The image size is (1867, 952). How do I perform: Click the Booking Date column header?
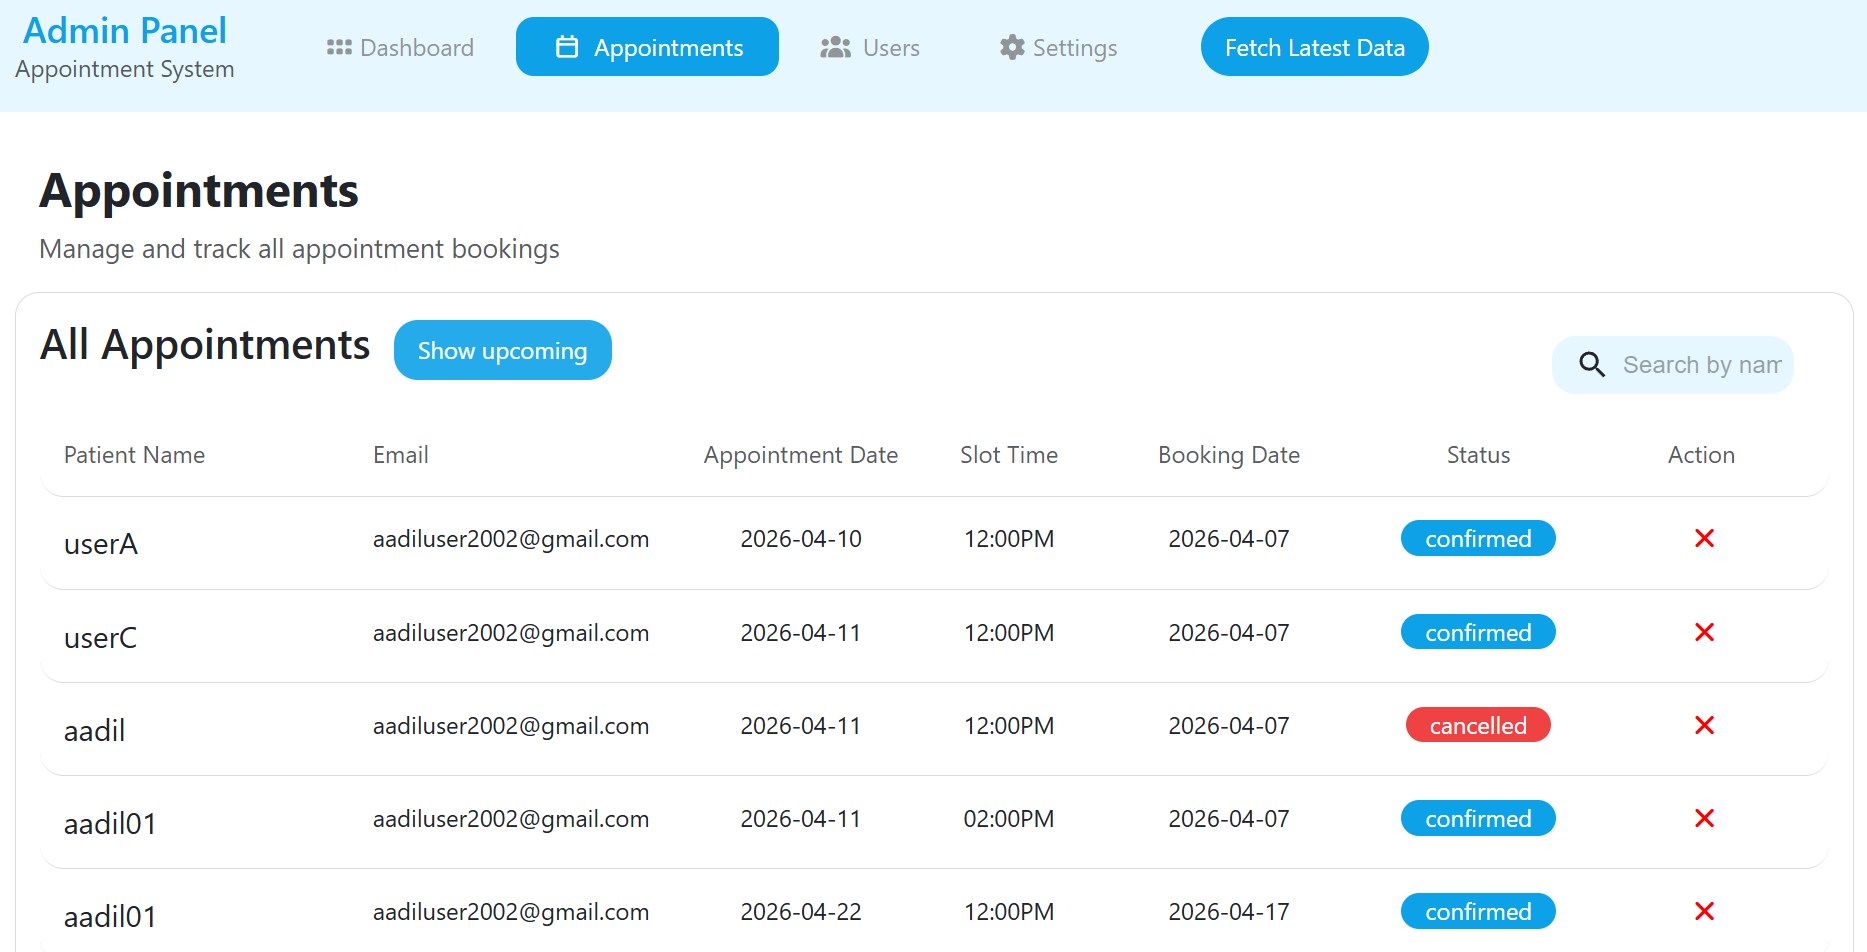[1229, 455]
